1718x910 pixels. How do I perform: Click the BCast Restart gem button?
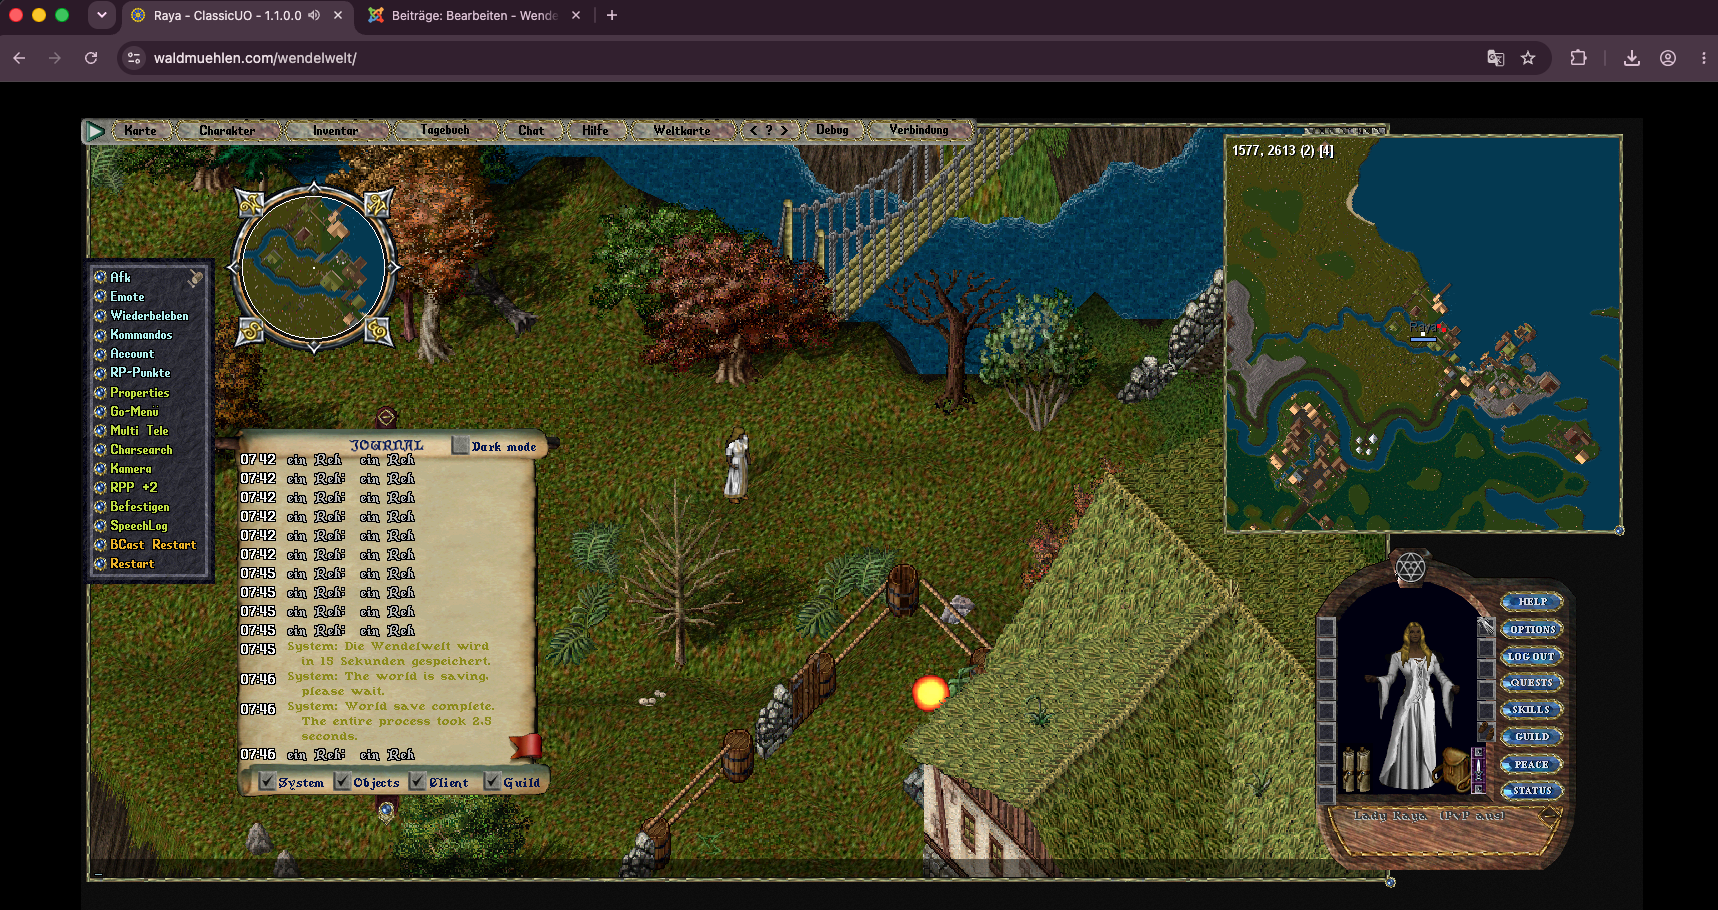100,544
